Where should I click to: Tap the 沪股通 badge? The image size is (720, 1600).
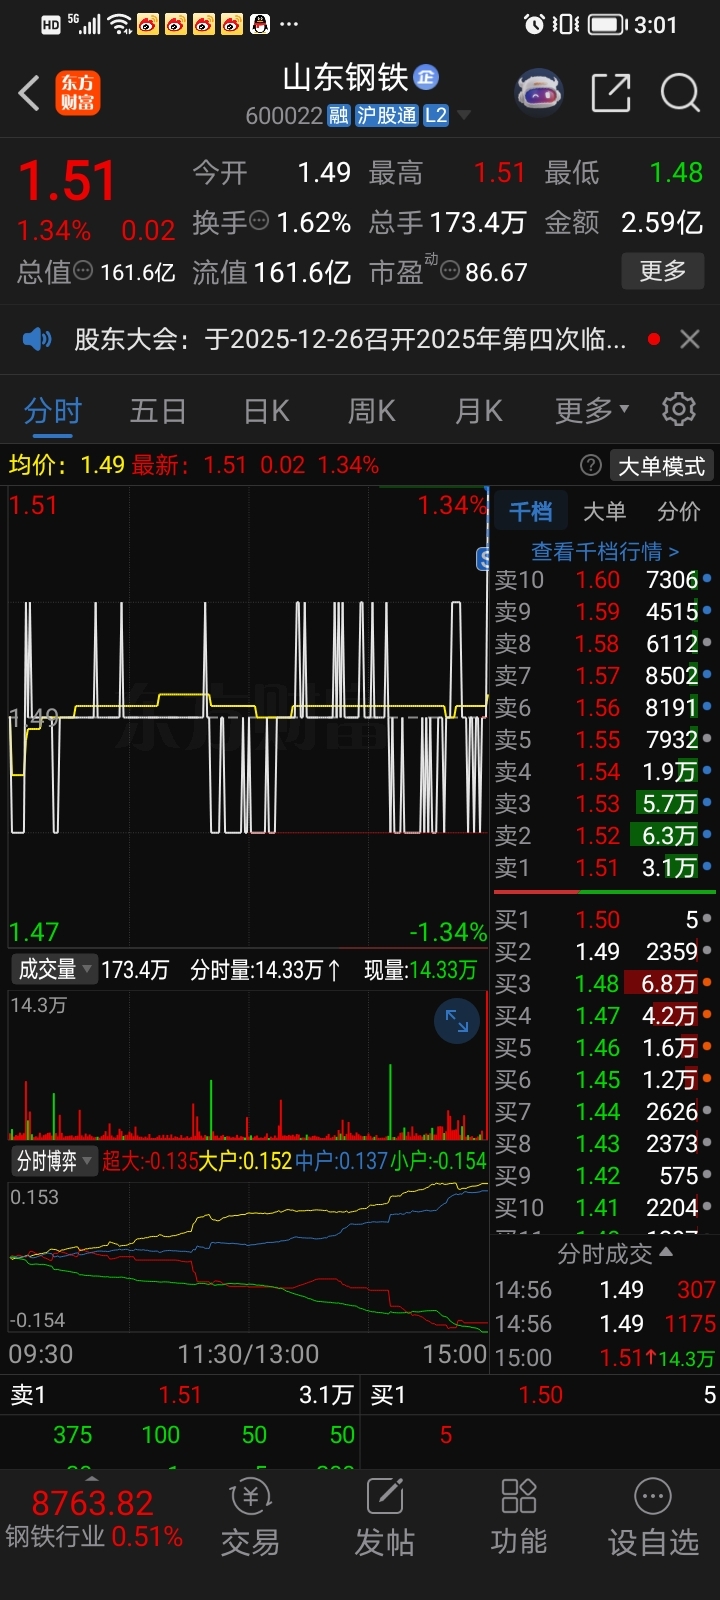pos(387,115)
